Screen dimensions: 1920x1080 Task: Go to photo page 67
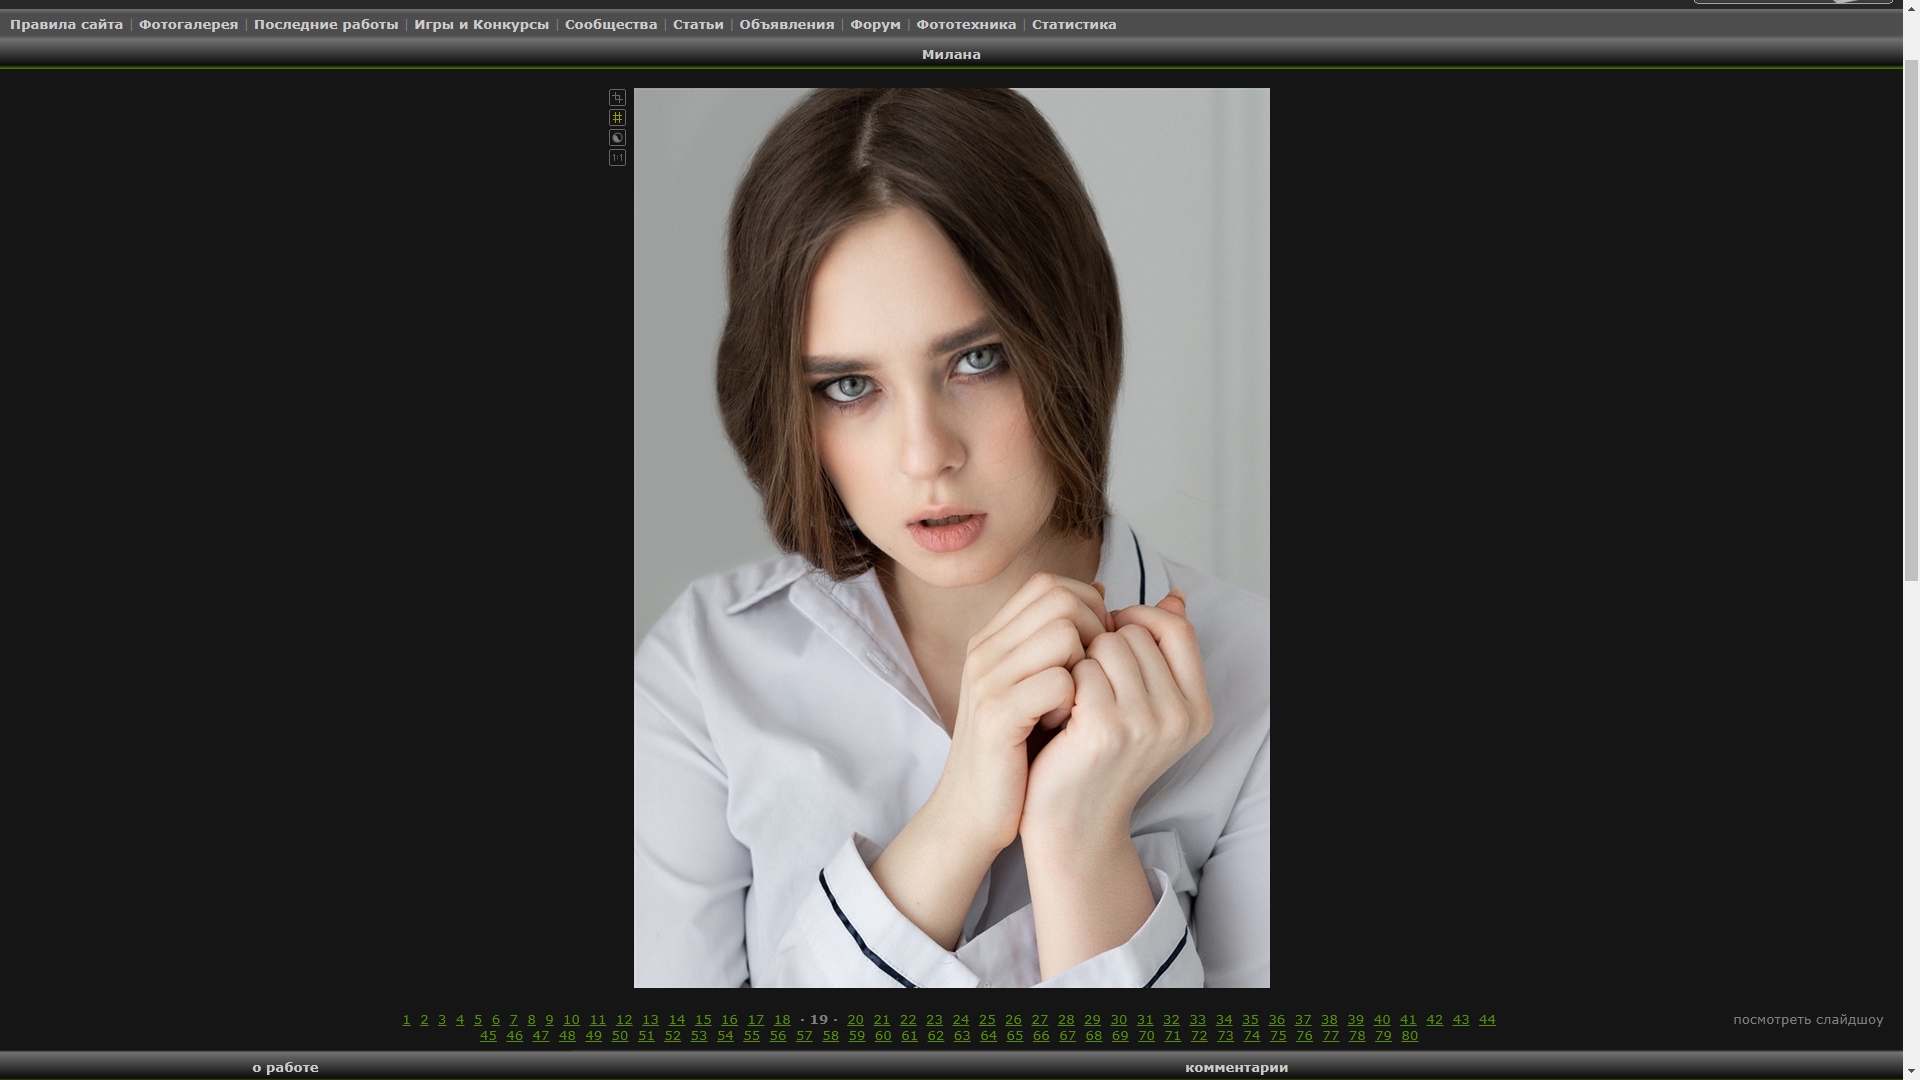pyautogui.click(x=1068, y=1035)
